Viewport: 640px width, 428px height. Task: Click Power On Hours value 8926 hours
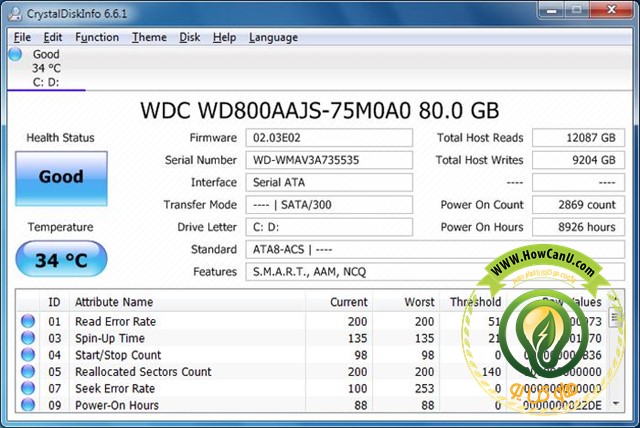pos(578,227)
